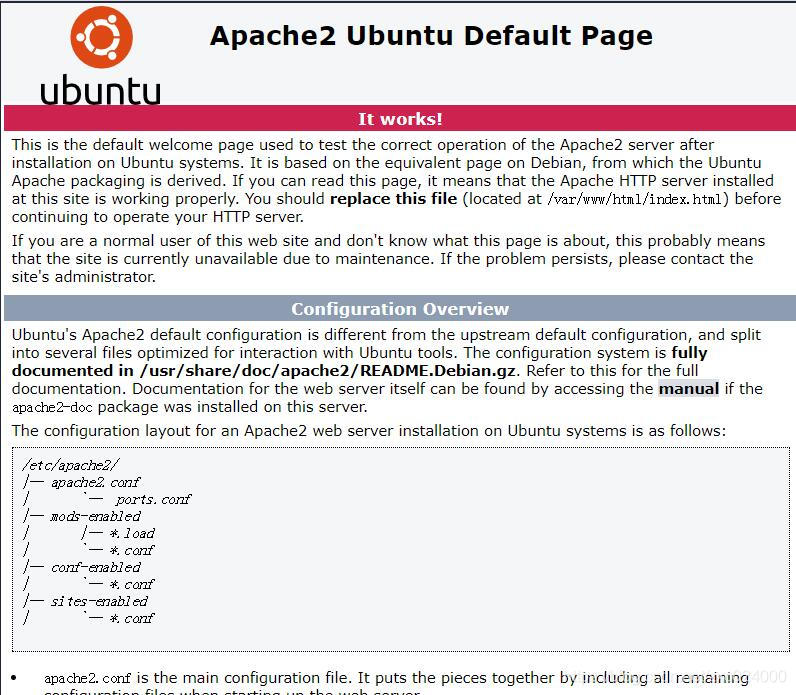Click *.load under mods-enabled
Image resolution: width=796 pixels, height=695 pixels.
click(132, 534)
